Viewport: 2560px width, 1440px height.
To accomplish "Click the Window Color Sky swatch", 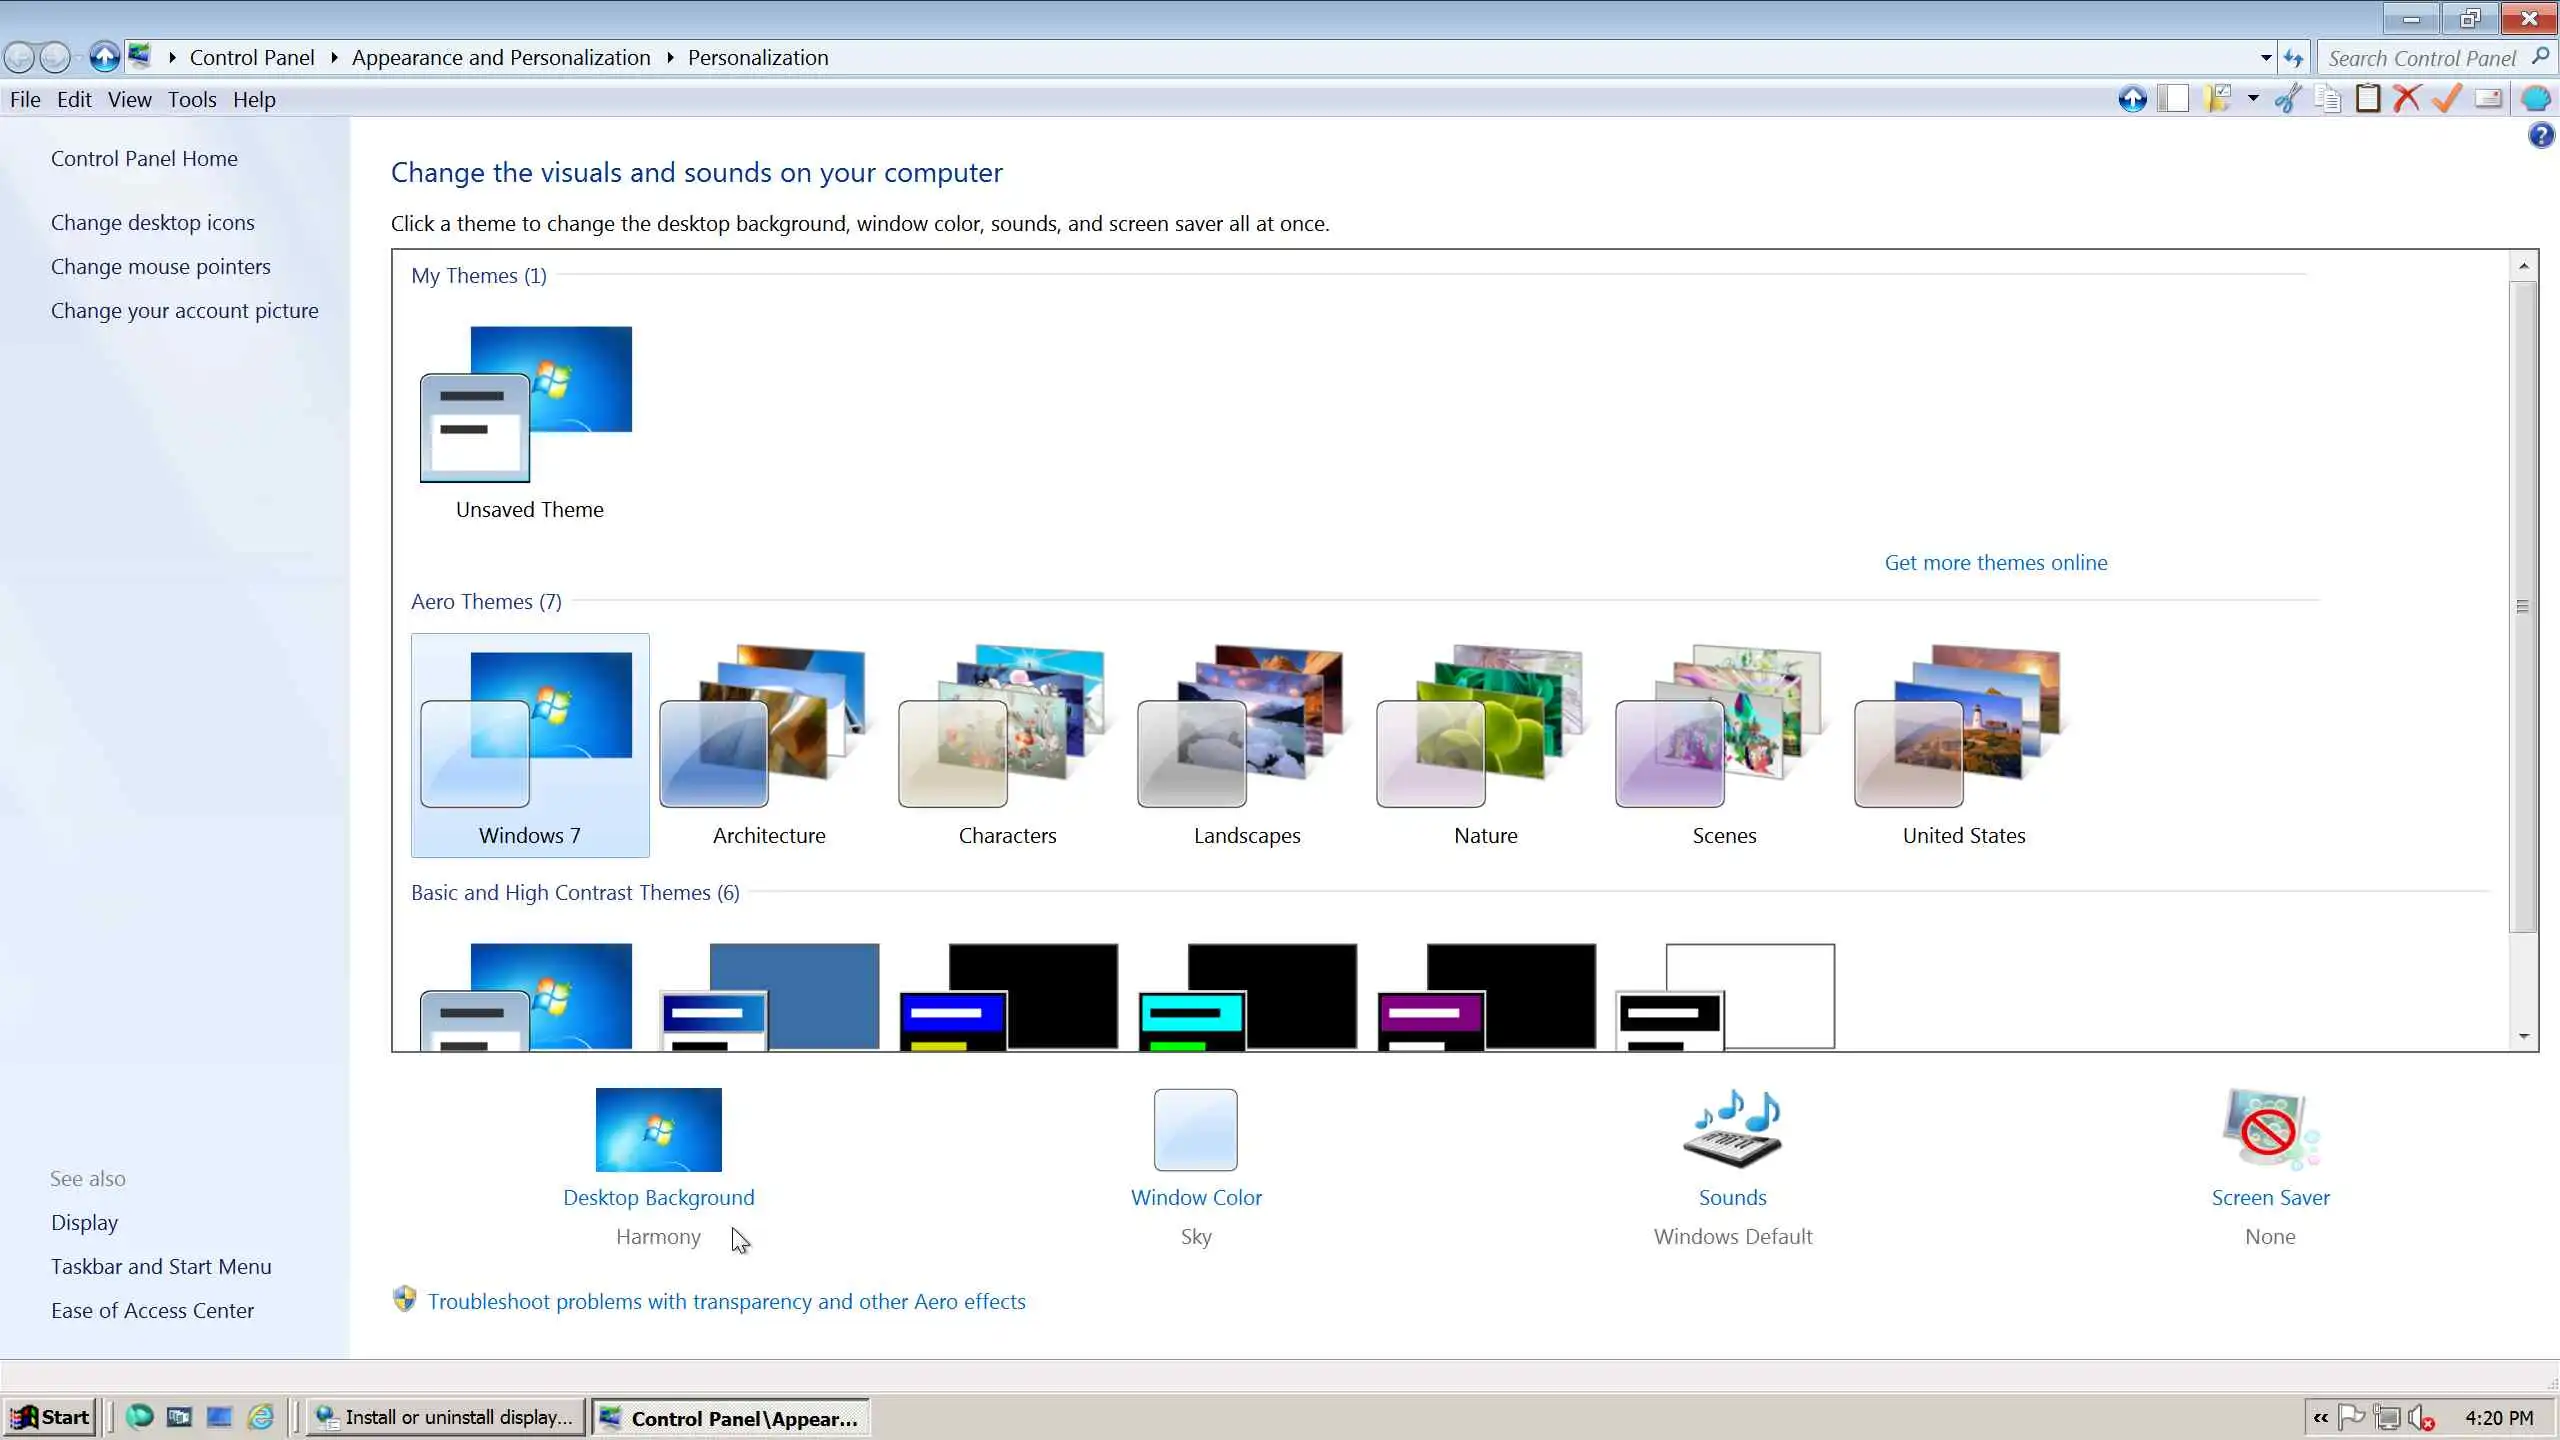I will 1195,1130.
